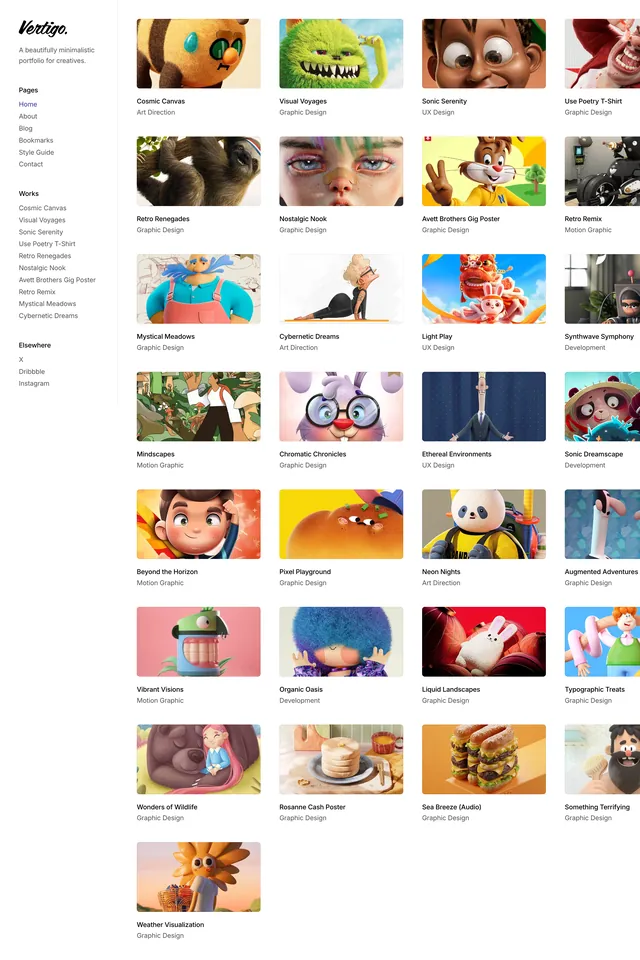This screenshot has width=640, height=960.
Task: Open the Vibrant Visions thumbnail
Action: [x=198, y=642]
